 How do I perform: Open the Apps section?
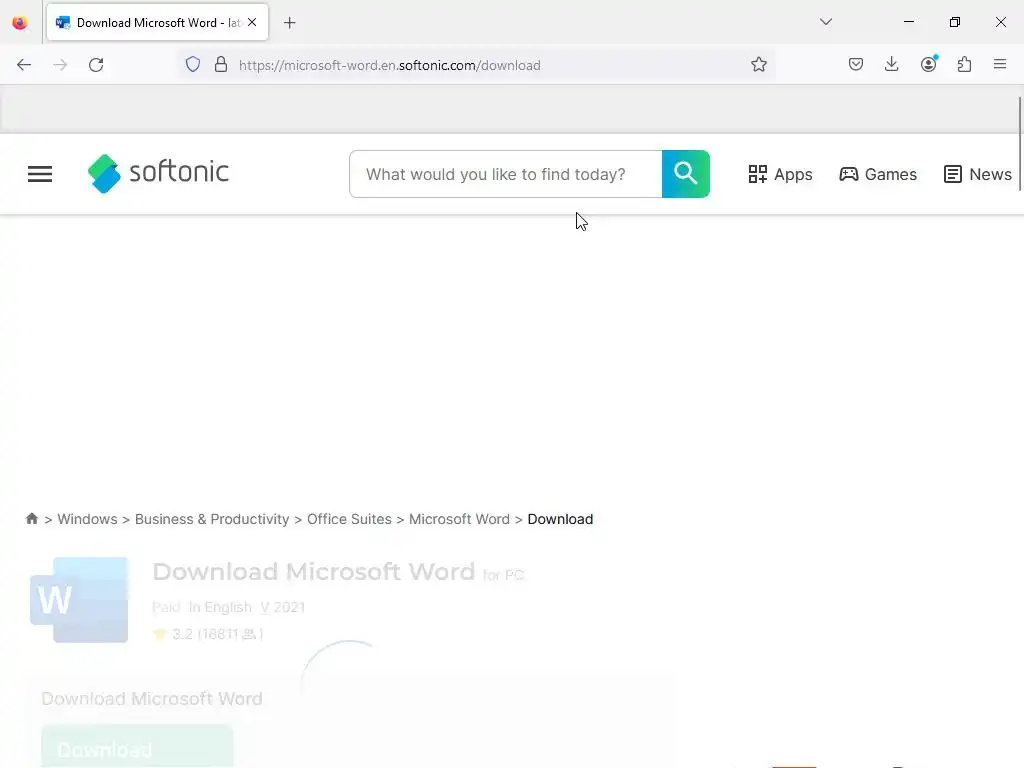pyautogui.click(x=780, y=174)
